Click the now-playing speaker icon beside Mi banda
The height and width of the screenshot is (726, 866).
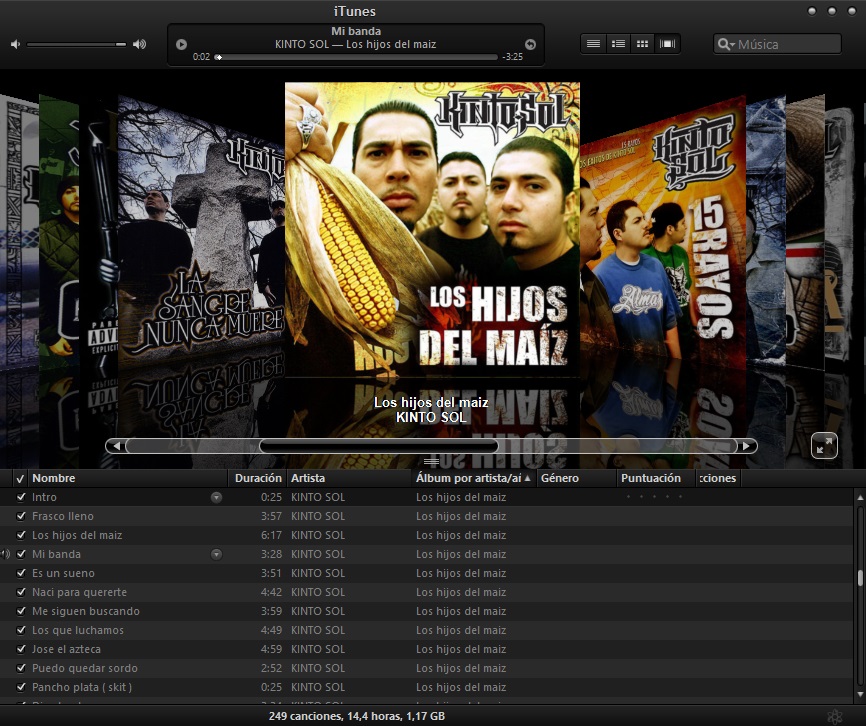pos(5,554)
